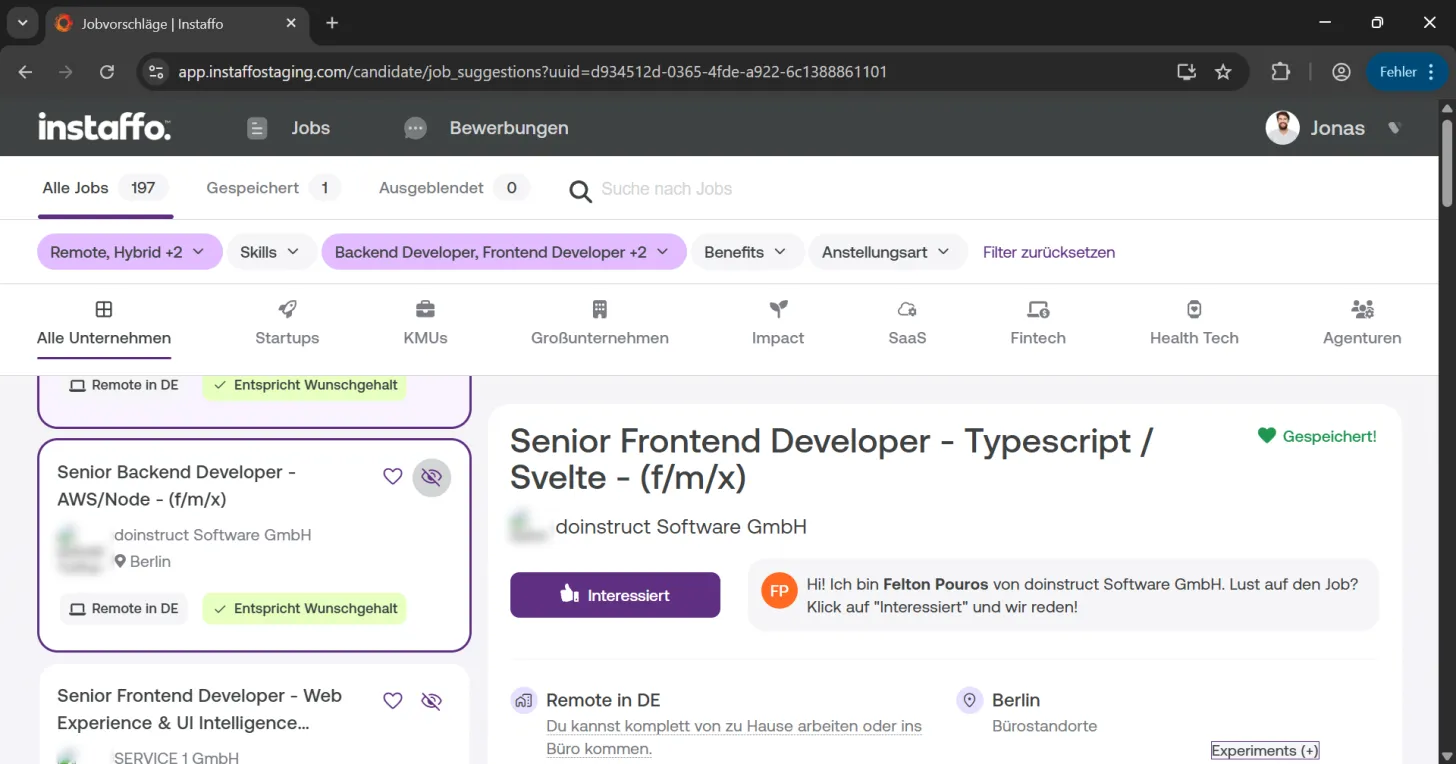
Task: Click the remote work explanation text
Action: pyautogui.click(x=734, y=737)
